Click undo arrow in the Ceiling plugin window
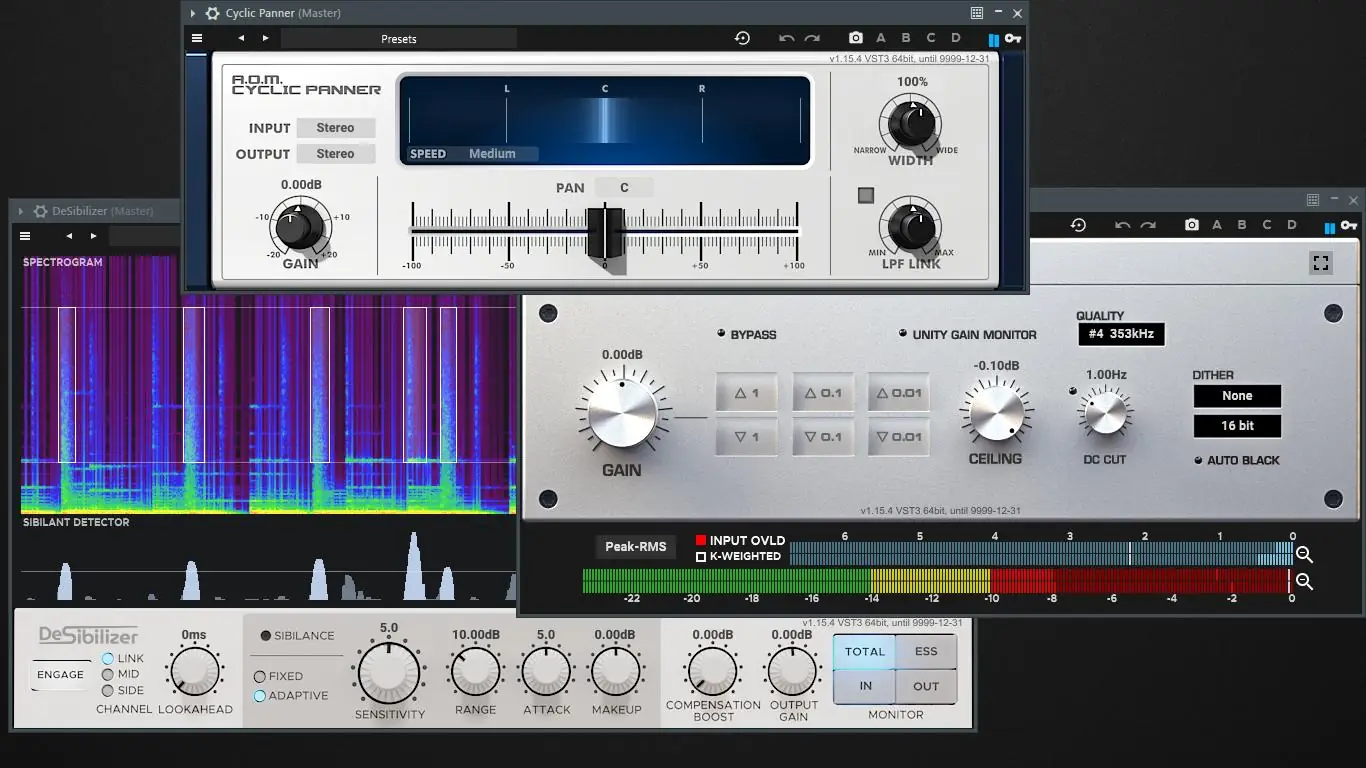The image size is (1366, 768). (1123, 225)
